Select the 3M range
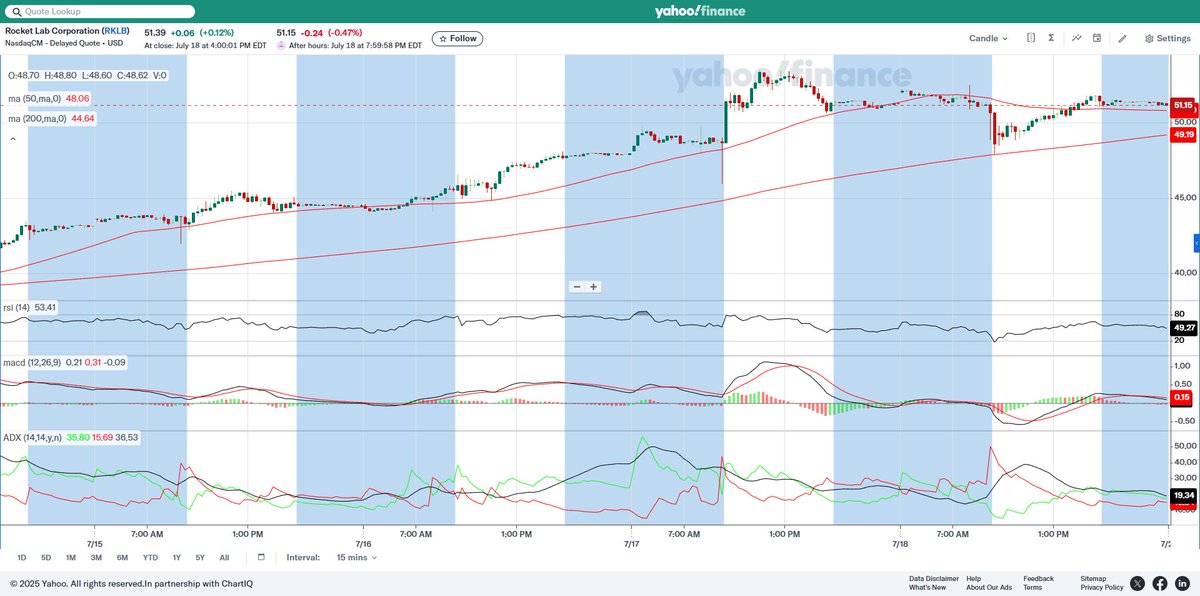 point(96,557)
